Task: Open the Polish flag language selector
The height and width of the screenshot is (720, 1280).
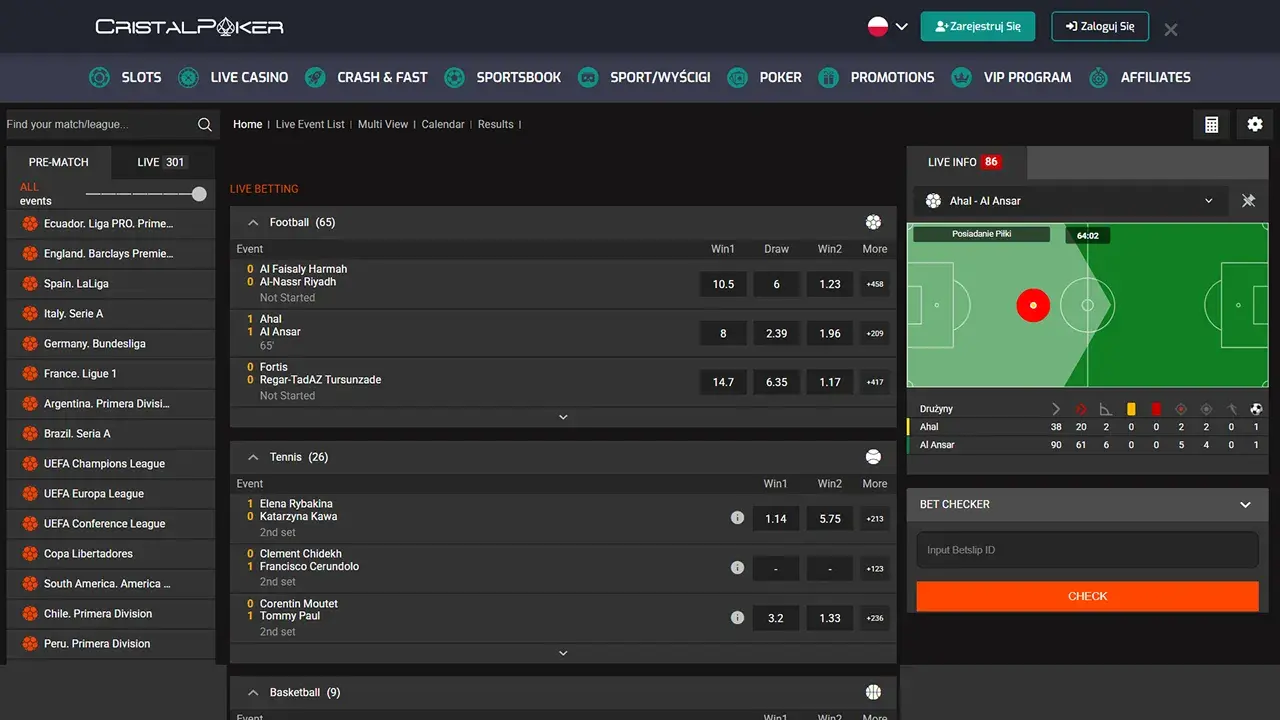Action: 887,27
